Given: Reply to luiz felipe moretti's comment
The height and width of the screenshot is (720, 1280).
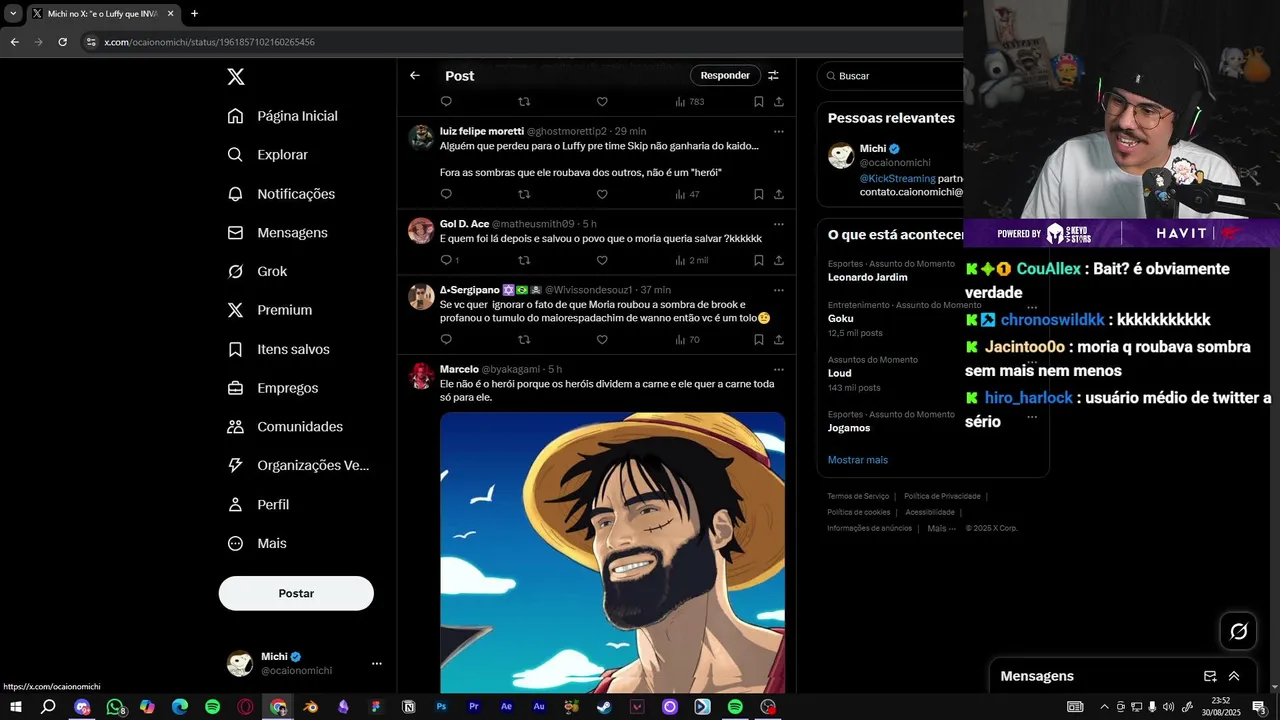Looking at the screenshot, I should click(x=446, y=194).
